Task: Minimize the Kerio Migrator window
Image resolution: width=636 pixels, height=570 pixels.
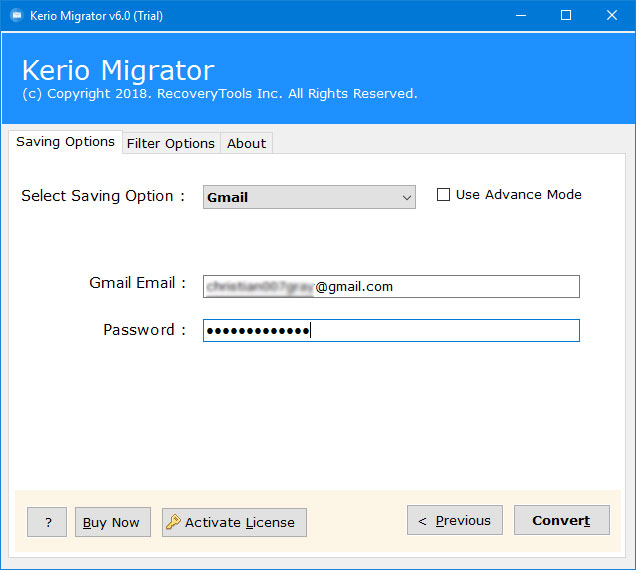Action: point(519,15)
